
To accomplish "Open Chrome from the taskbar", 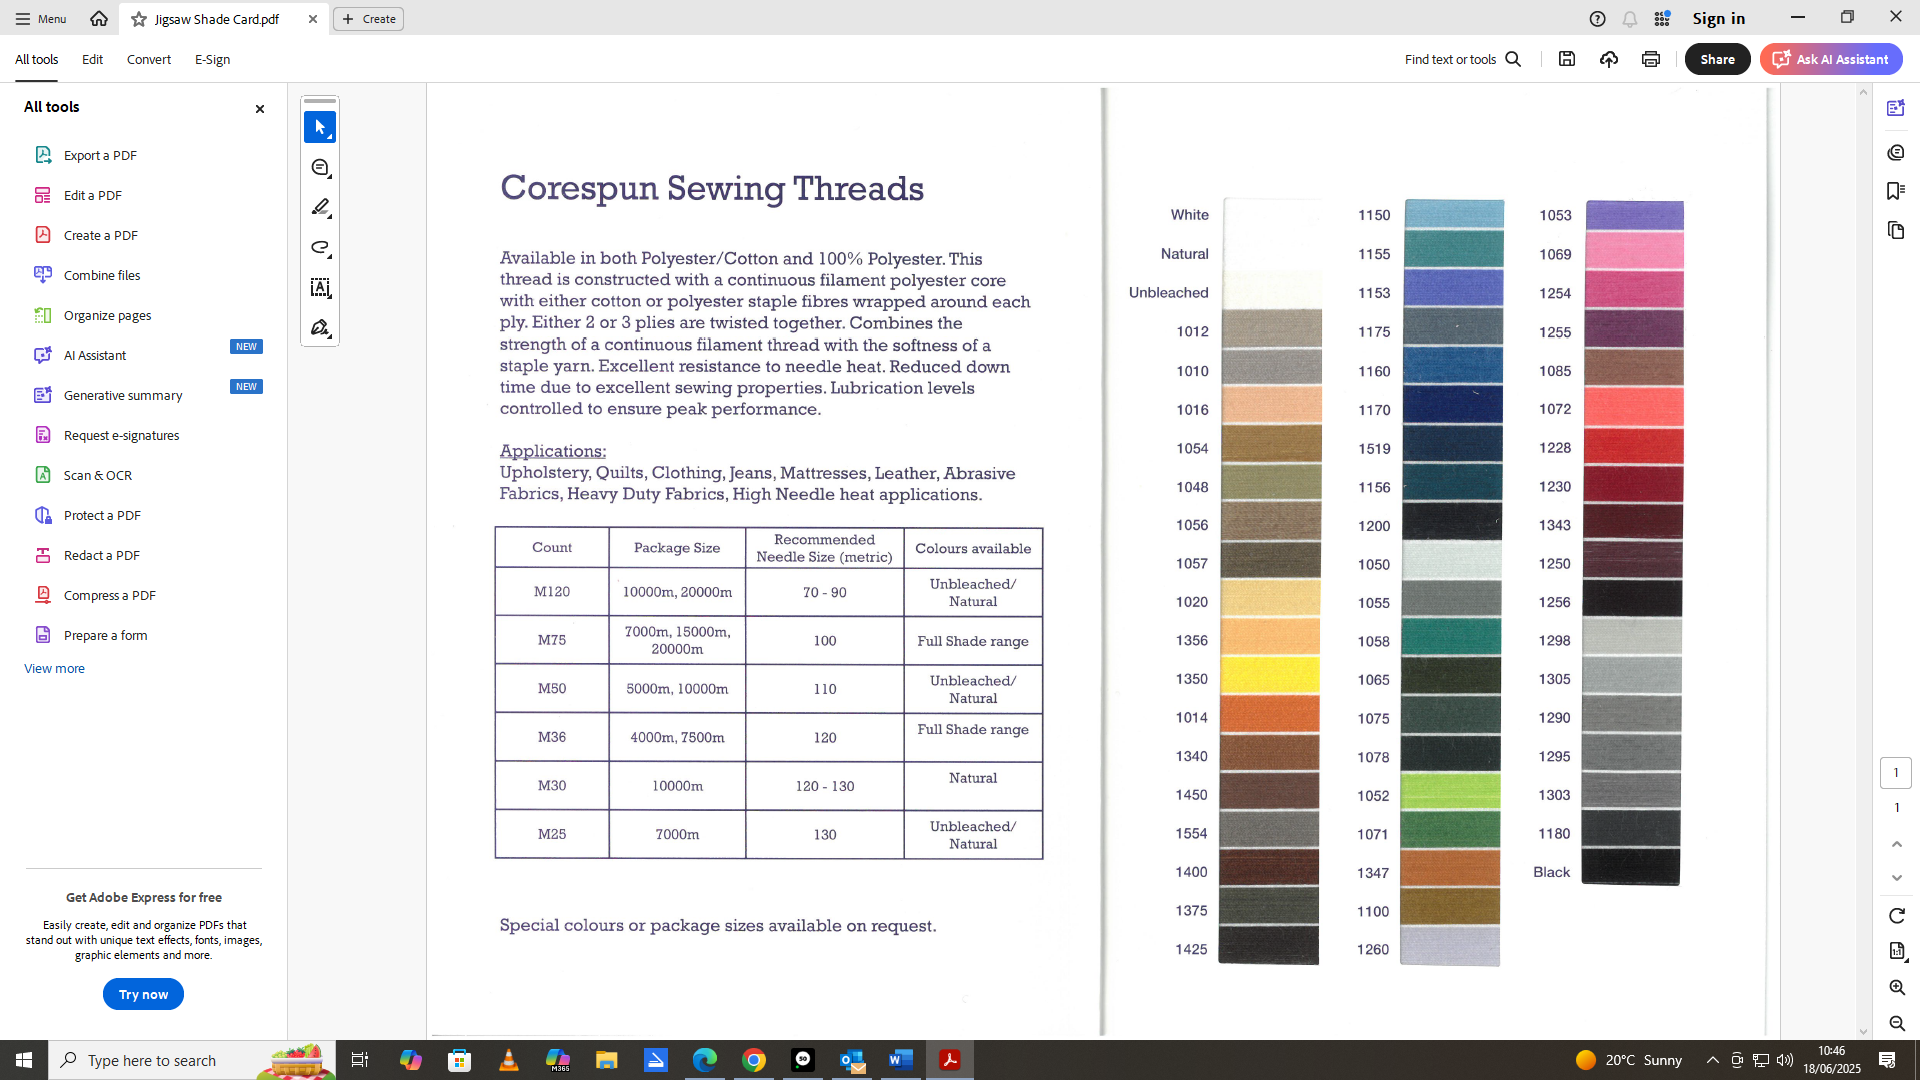I will (754, 1060).
